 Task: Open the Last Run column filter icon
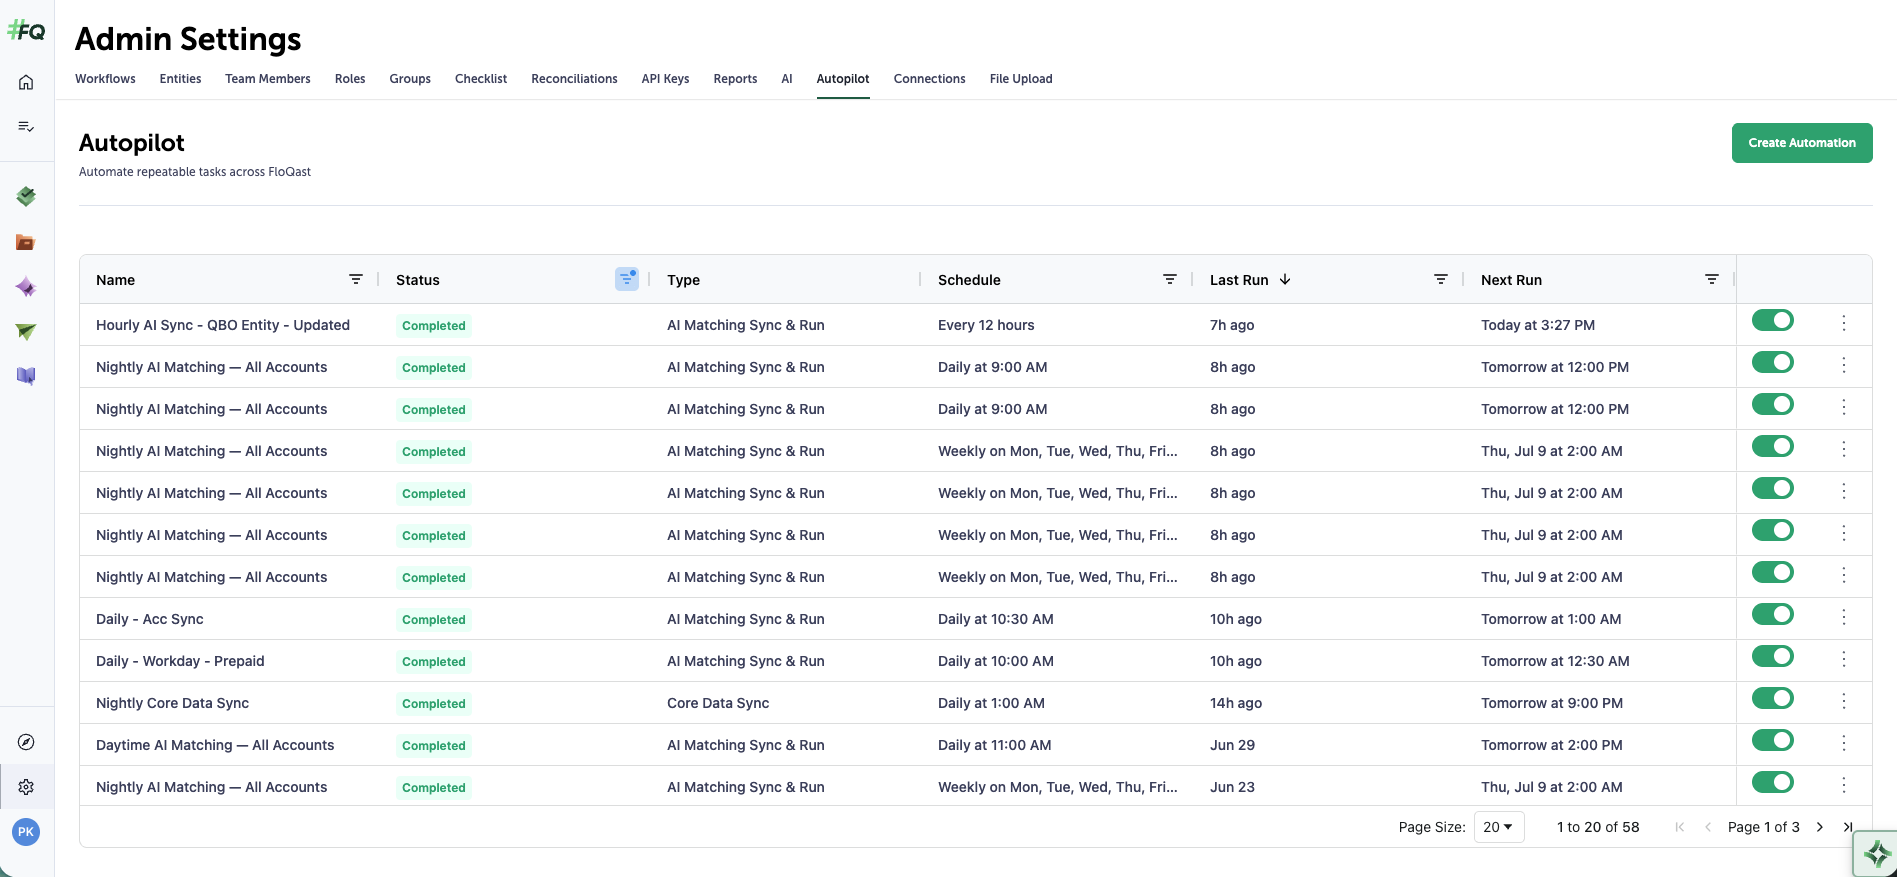pos(1440,279)
